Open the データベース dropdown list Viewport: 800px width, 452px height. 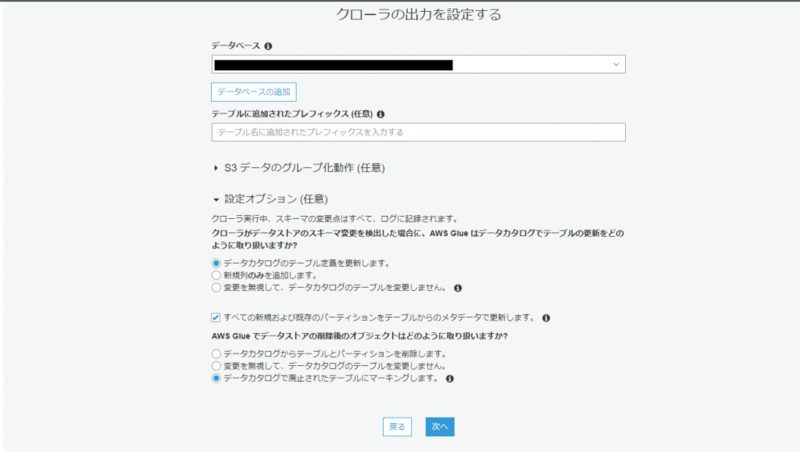tap(418, 64)
